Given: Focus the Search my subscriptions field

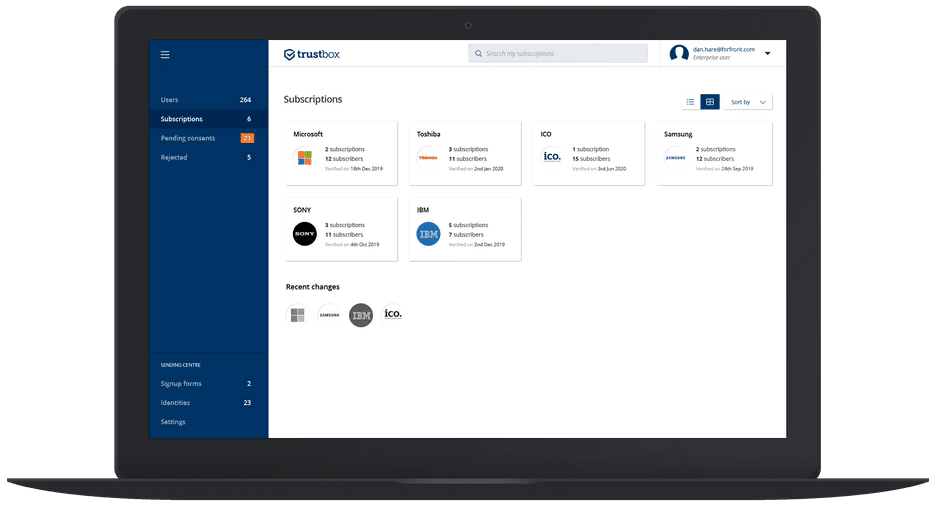Looking at the screenshot, I should click(558, 53).
